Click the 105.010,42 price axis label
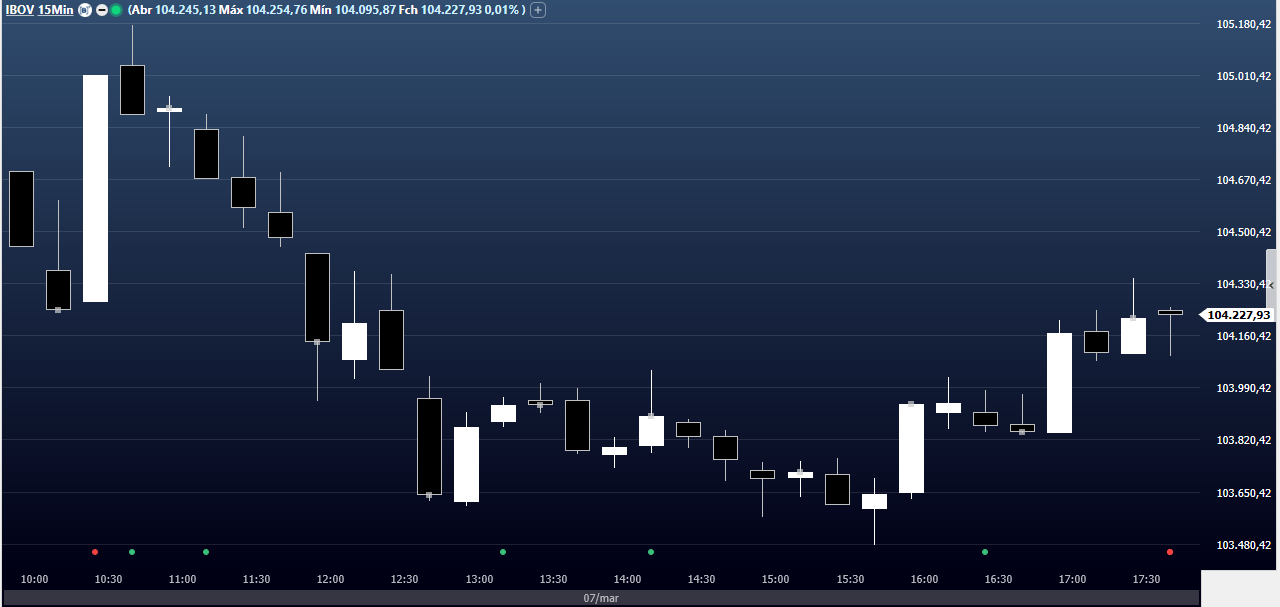The width and height of the screenshot is (1280, 607). click(1243, 76)
